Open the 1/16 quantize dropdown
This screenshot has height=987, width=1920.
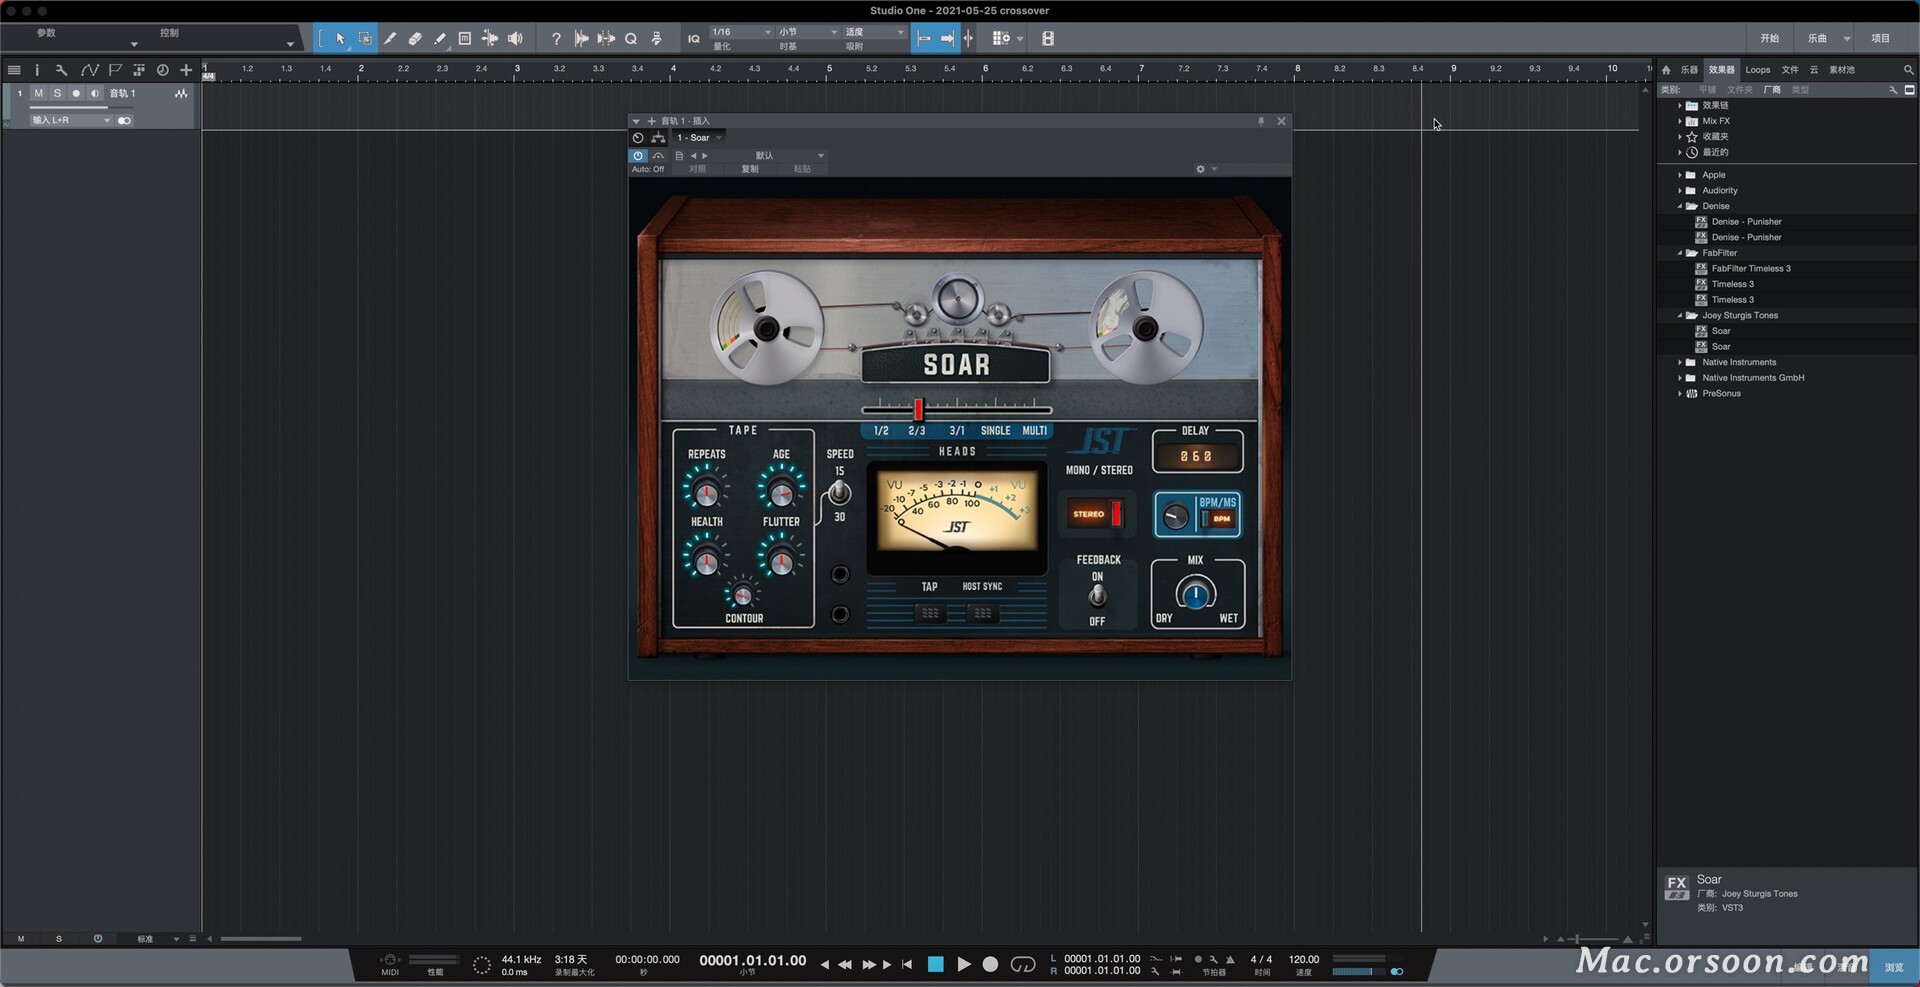click(741, 32)
